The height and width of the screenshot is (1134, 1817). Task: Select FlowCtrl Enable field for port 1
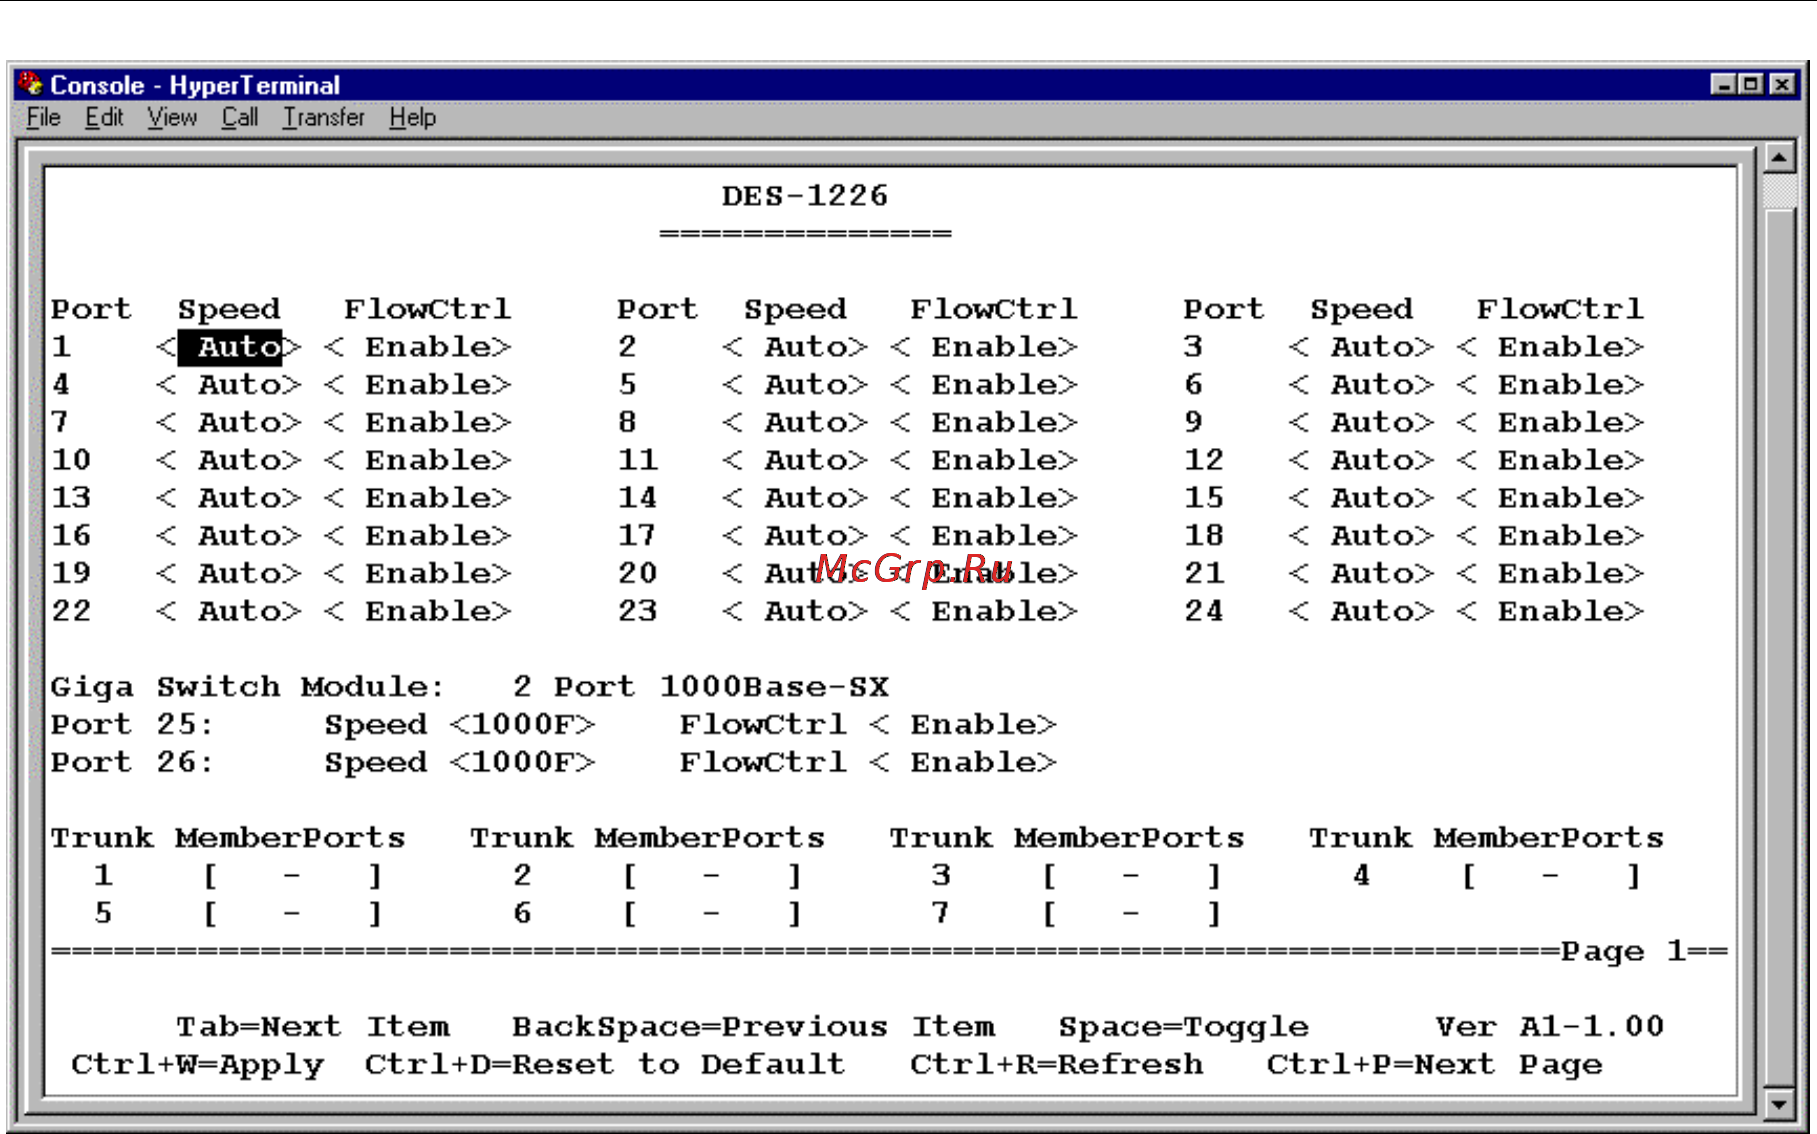point(418,347)
